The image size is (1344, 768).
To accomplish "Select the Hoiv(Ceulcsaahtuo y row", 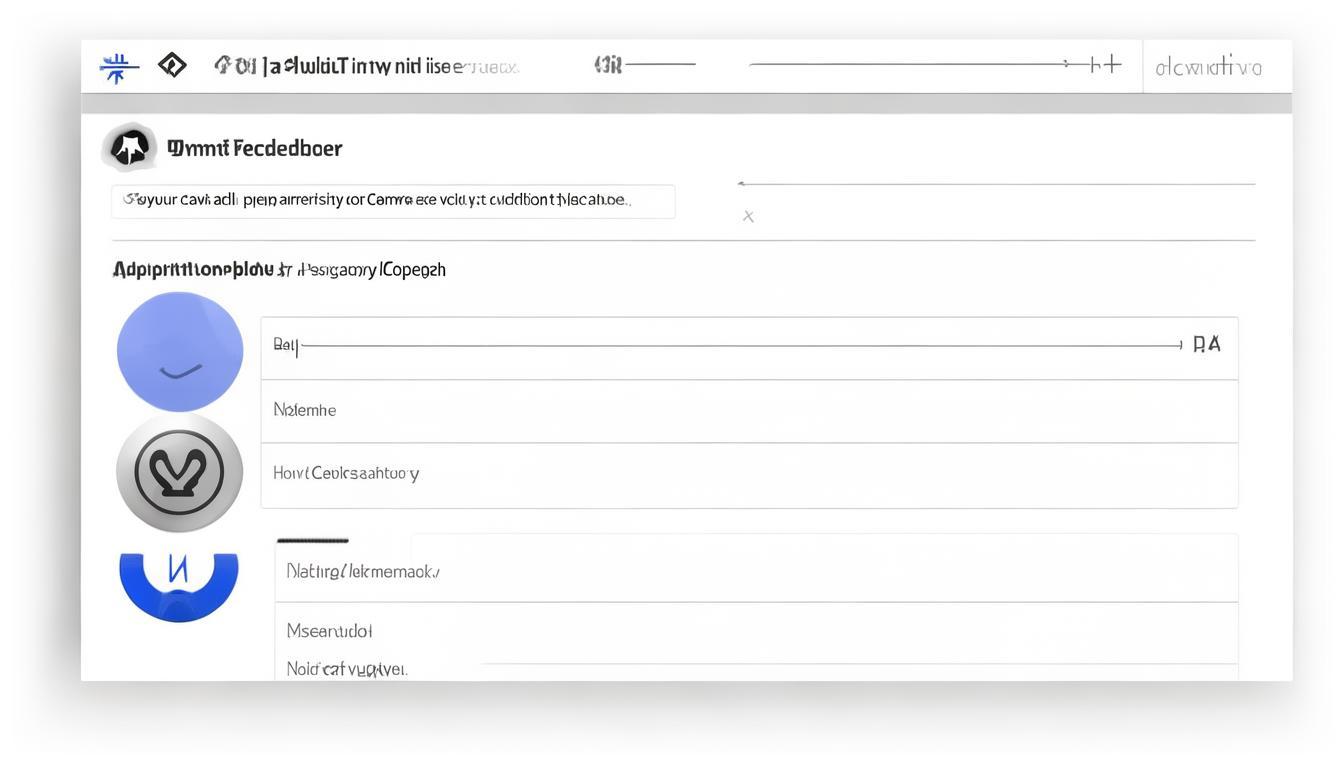I will click(749, 475).
